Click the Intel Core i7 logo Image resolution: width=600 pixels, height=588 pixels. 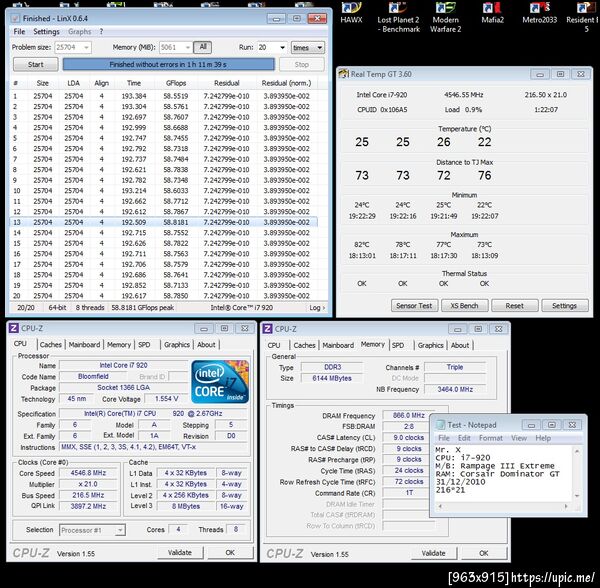(220, 381)
